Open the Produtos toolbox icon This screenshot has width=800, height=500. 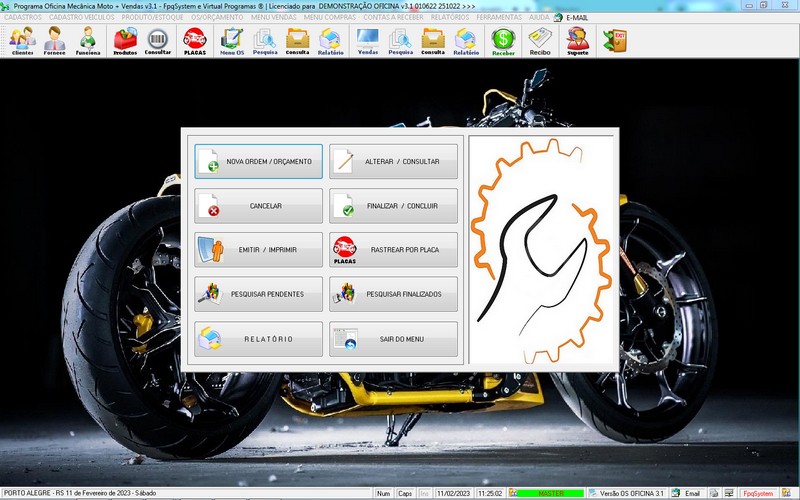click(x=125, y=41)
